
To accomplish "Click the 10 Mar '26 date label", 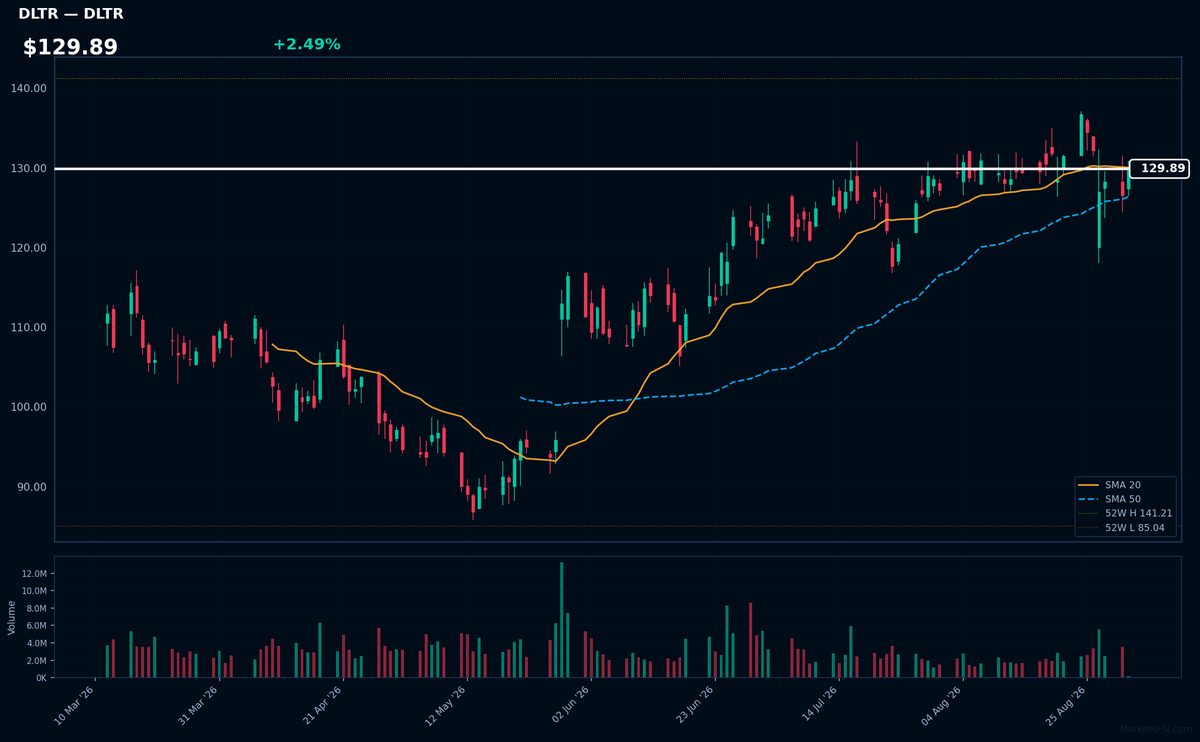I will point(73,706).
